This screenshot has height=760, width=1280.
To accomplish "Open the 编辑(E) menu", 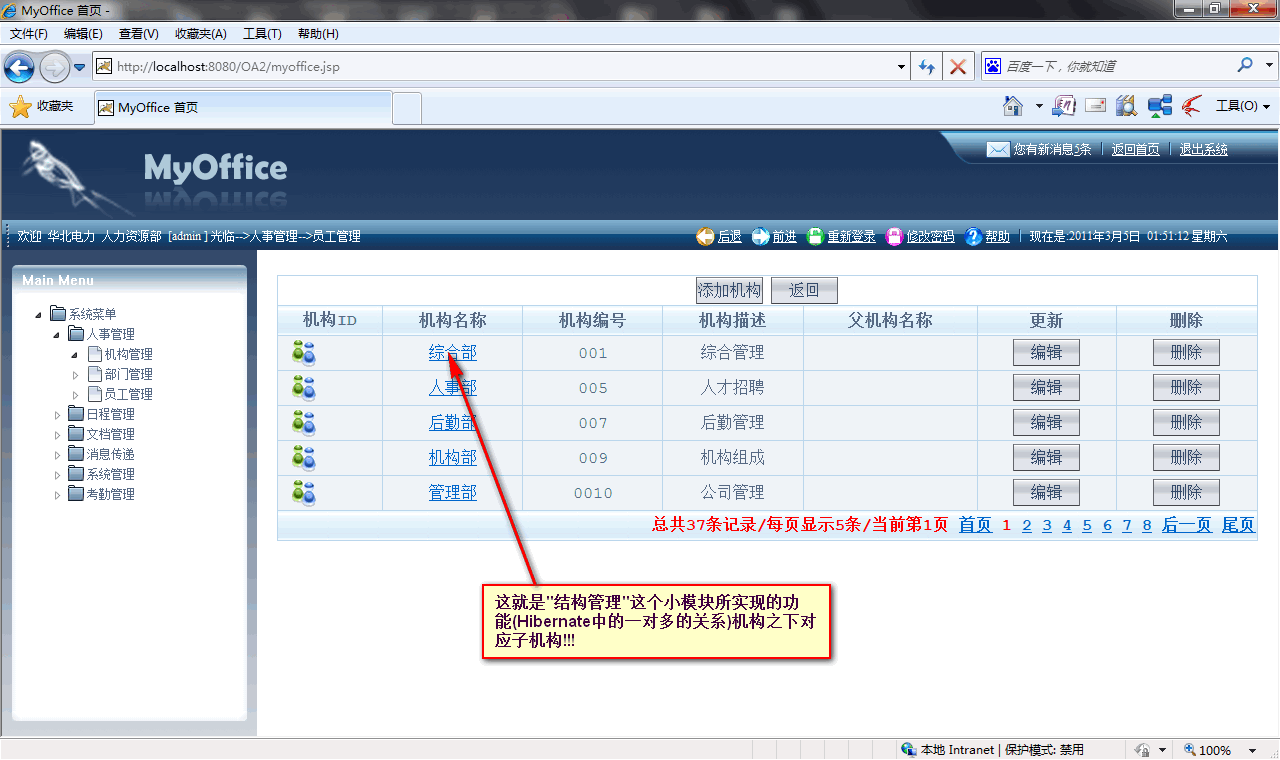I will 83,34.
